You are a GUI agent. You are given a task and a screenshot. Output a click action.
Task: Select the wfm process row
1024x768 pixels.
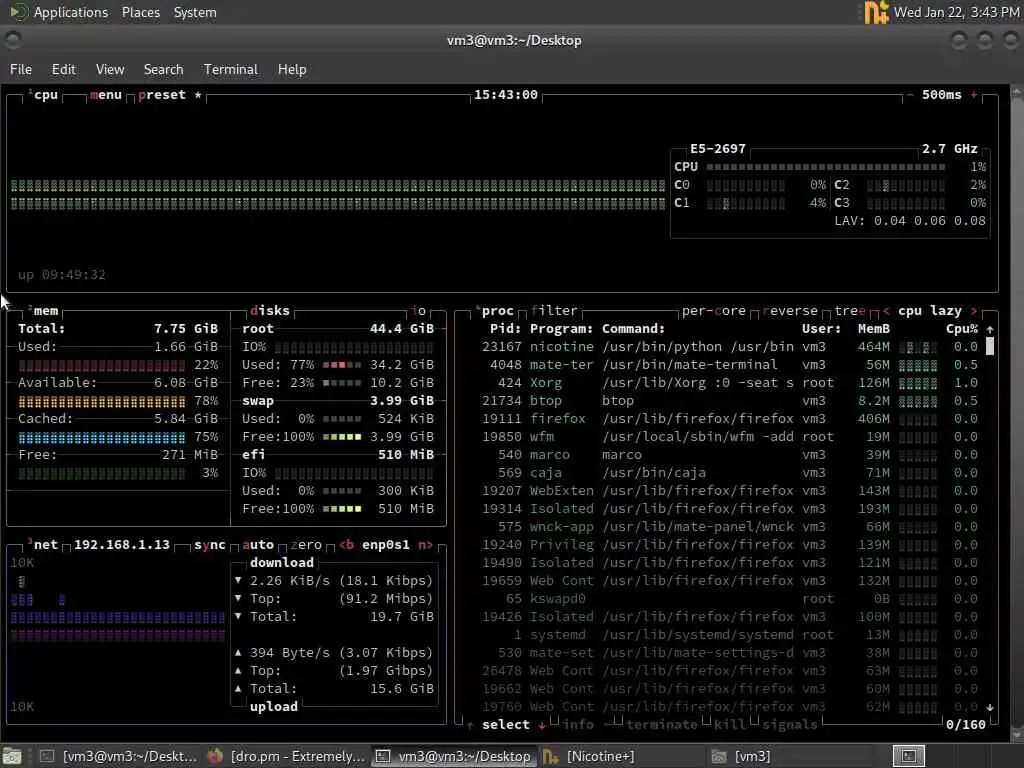(729, 437)
